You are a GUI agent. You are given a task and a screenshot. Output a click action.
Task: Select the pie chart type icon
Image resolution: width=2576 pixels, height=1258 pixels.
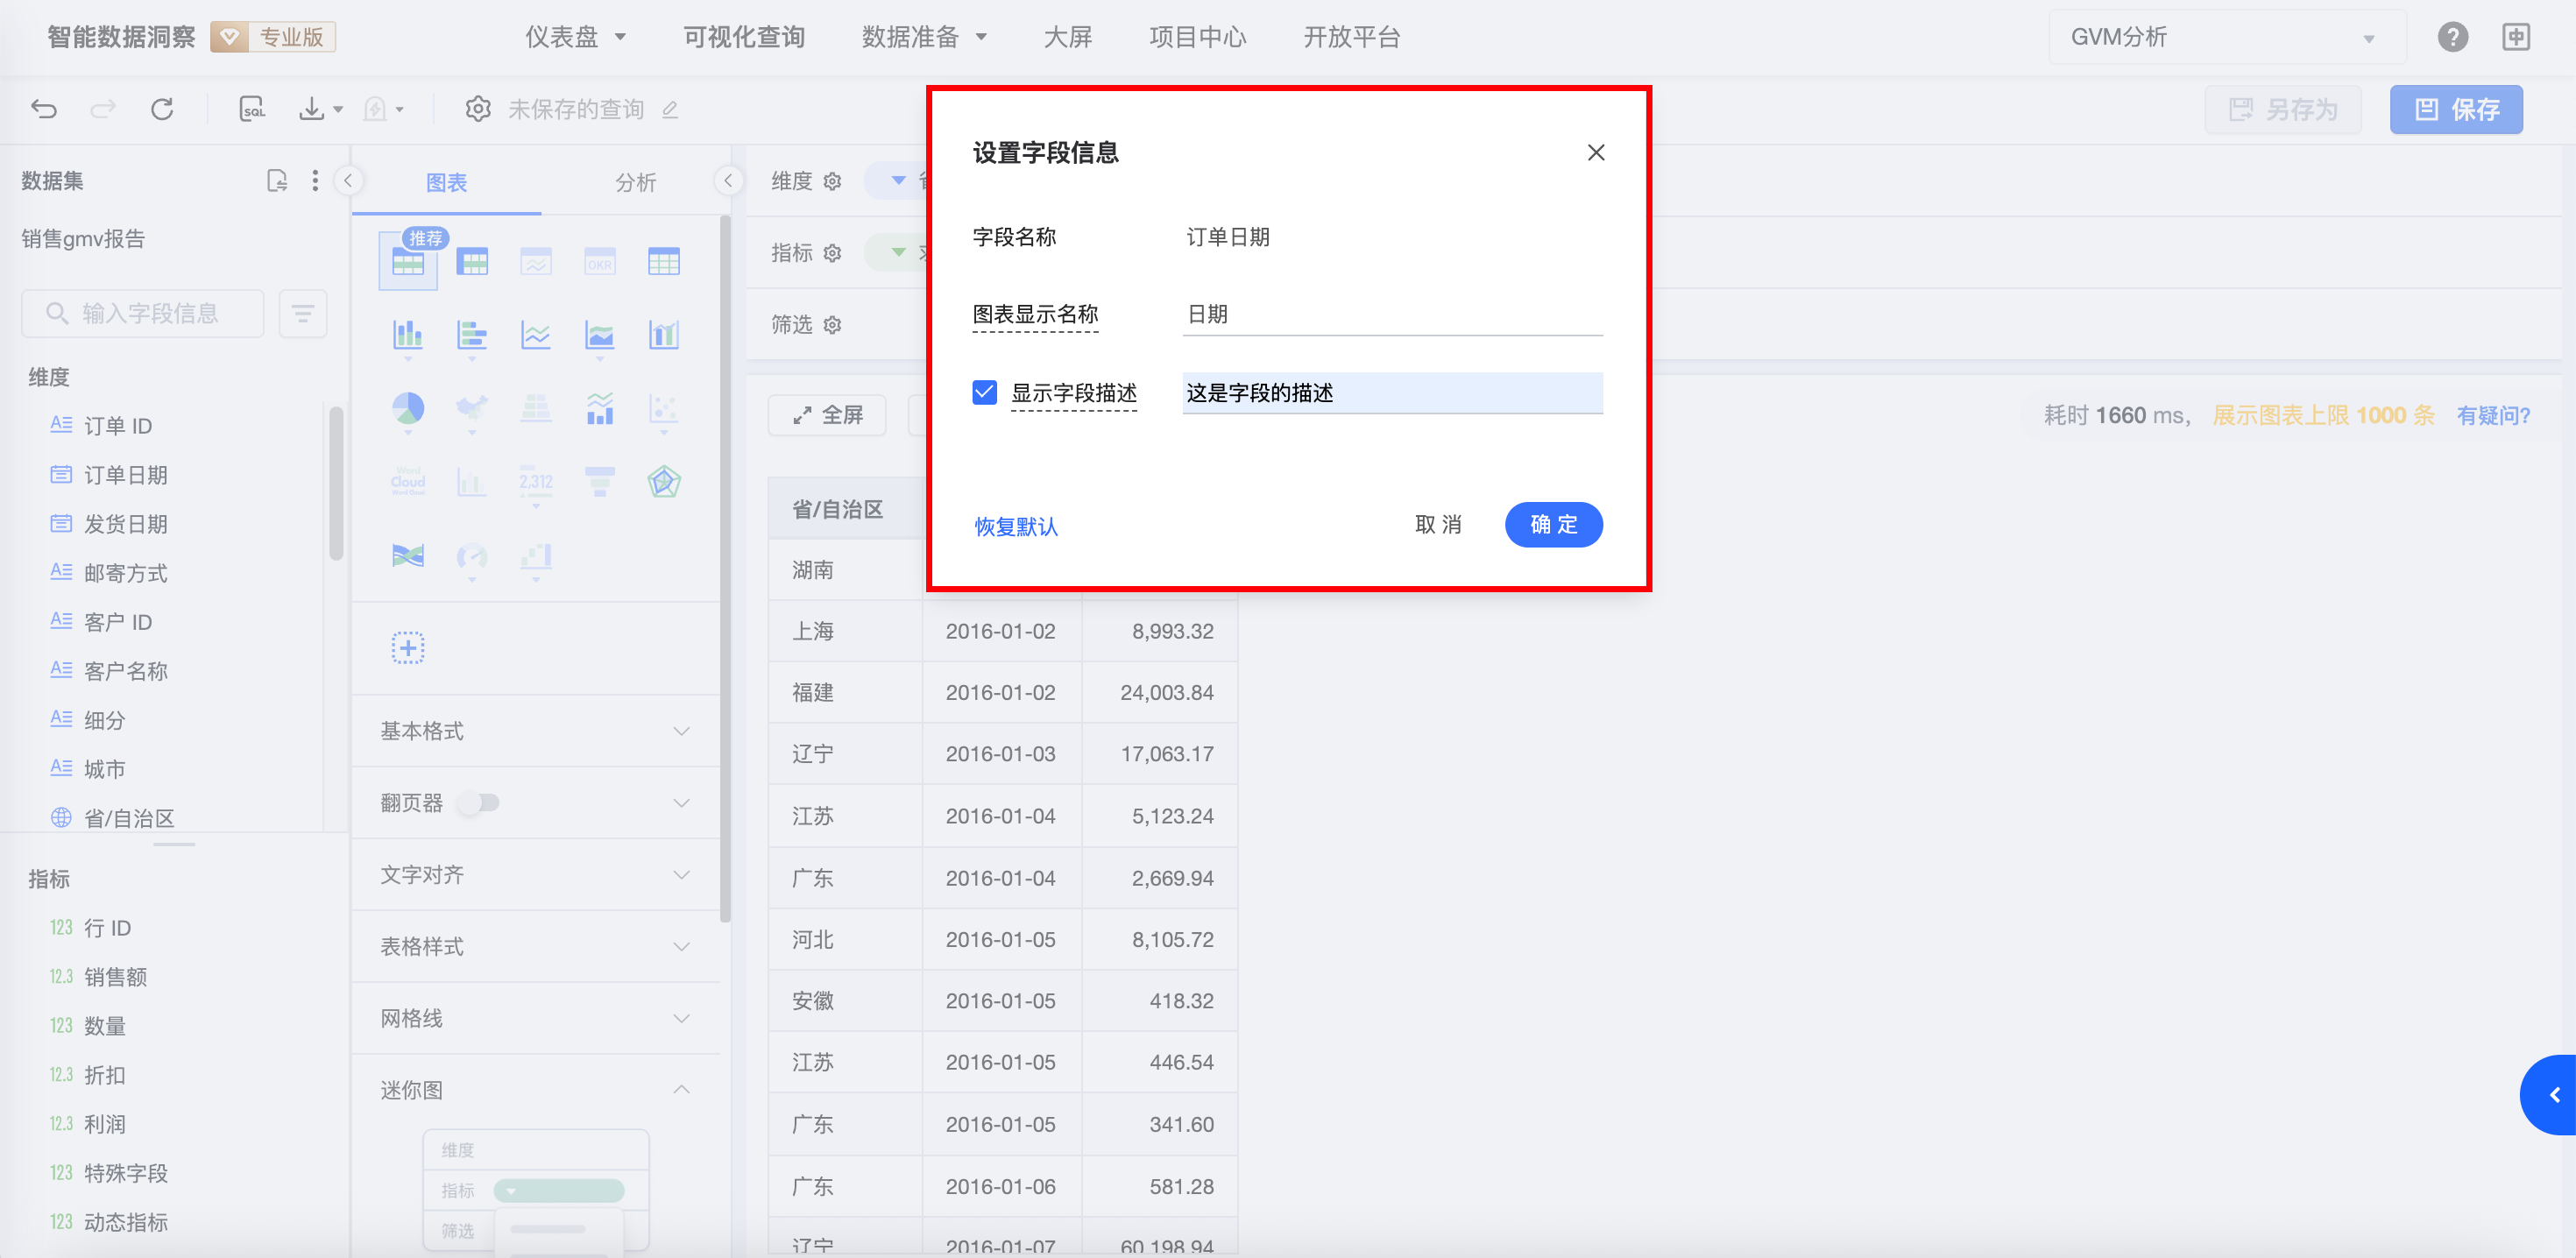pyautogui.click(x=407, y=408)
